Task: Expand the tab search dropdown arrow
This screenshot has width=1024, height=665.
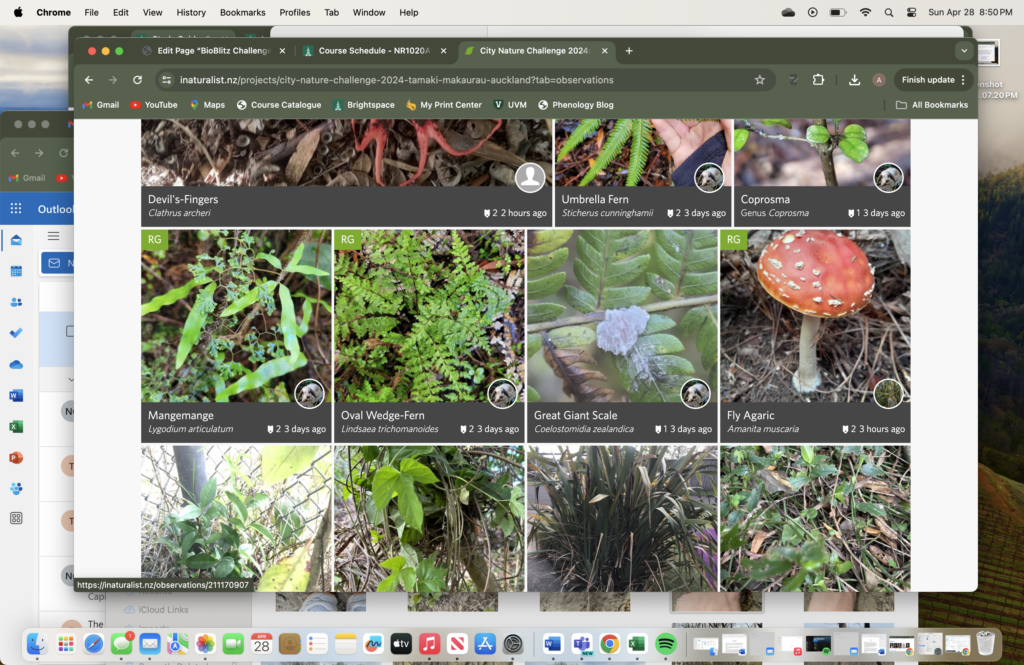Action: (x=964, y=51)
